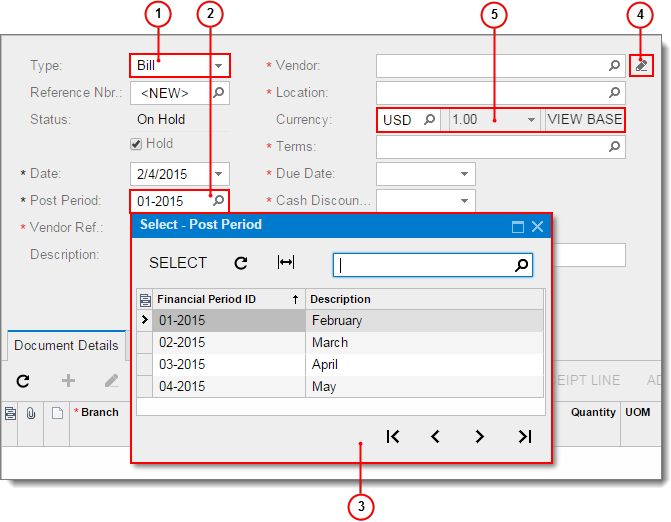Click the Description column header in the lookup
The image size is (671, 522).
[x=425, y=299]
